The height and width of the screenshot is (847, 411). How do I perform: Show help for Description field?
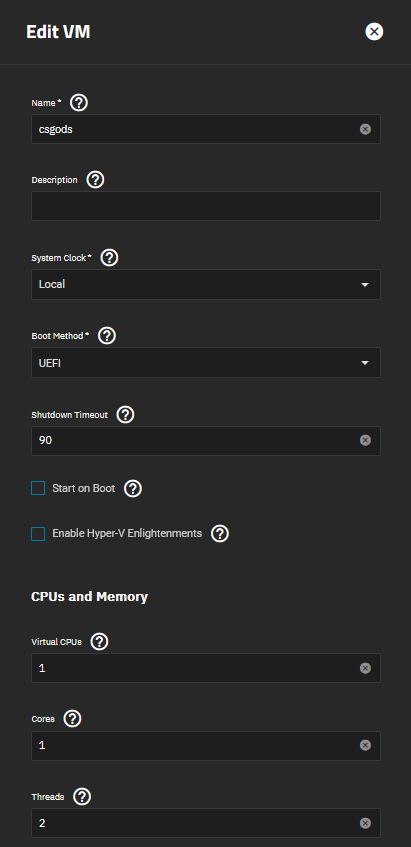tap(96, 180)
